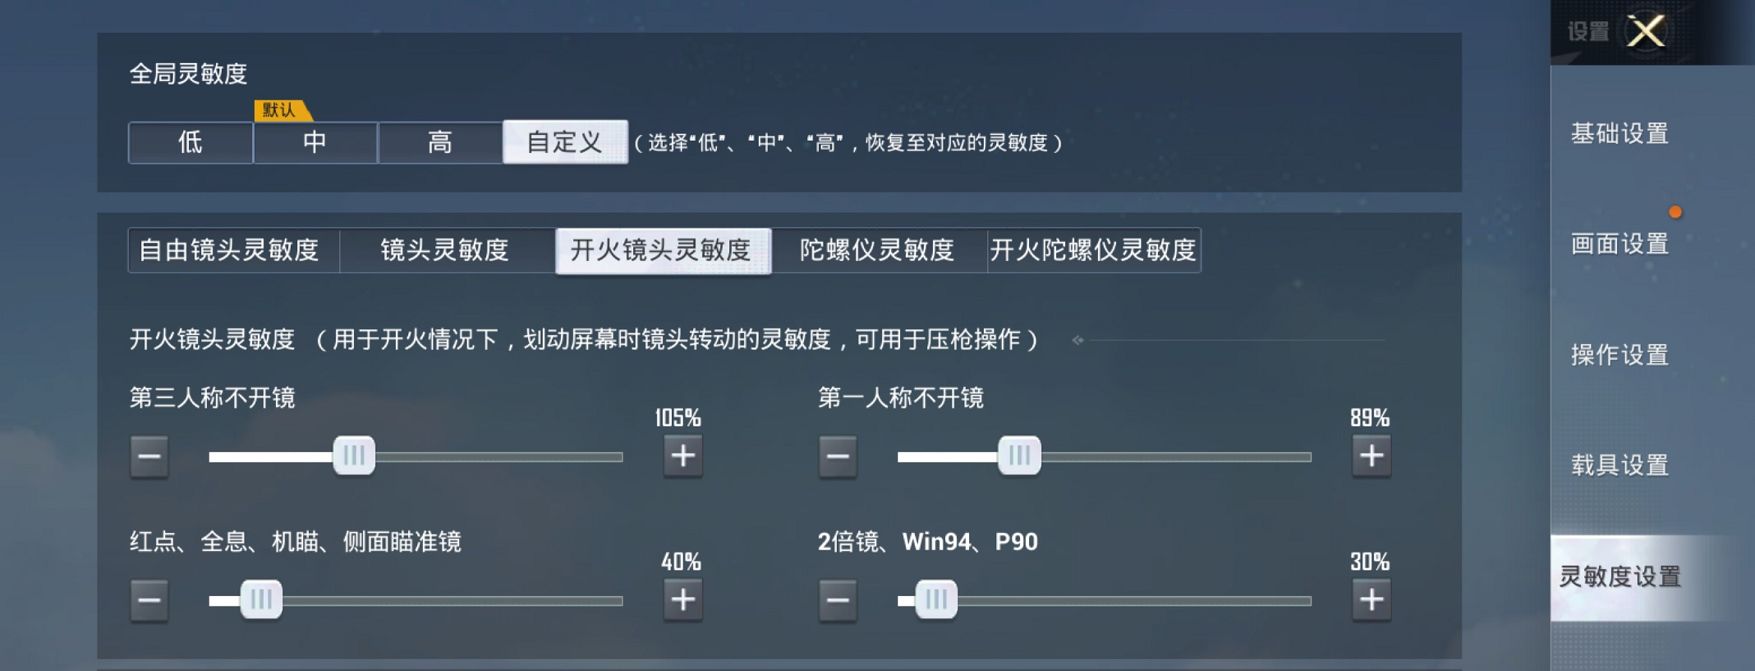This screenshot has height=671, width=1755.
Task: Click the 第三人称不开镜 slider handle
Action: tap(353, 456)
